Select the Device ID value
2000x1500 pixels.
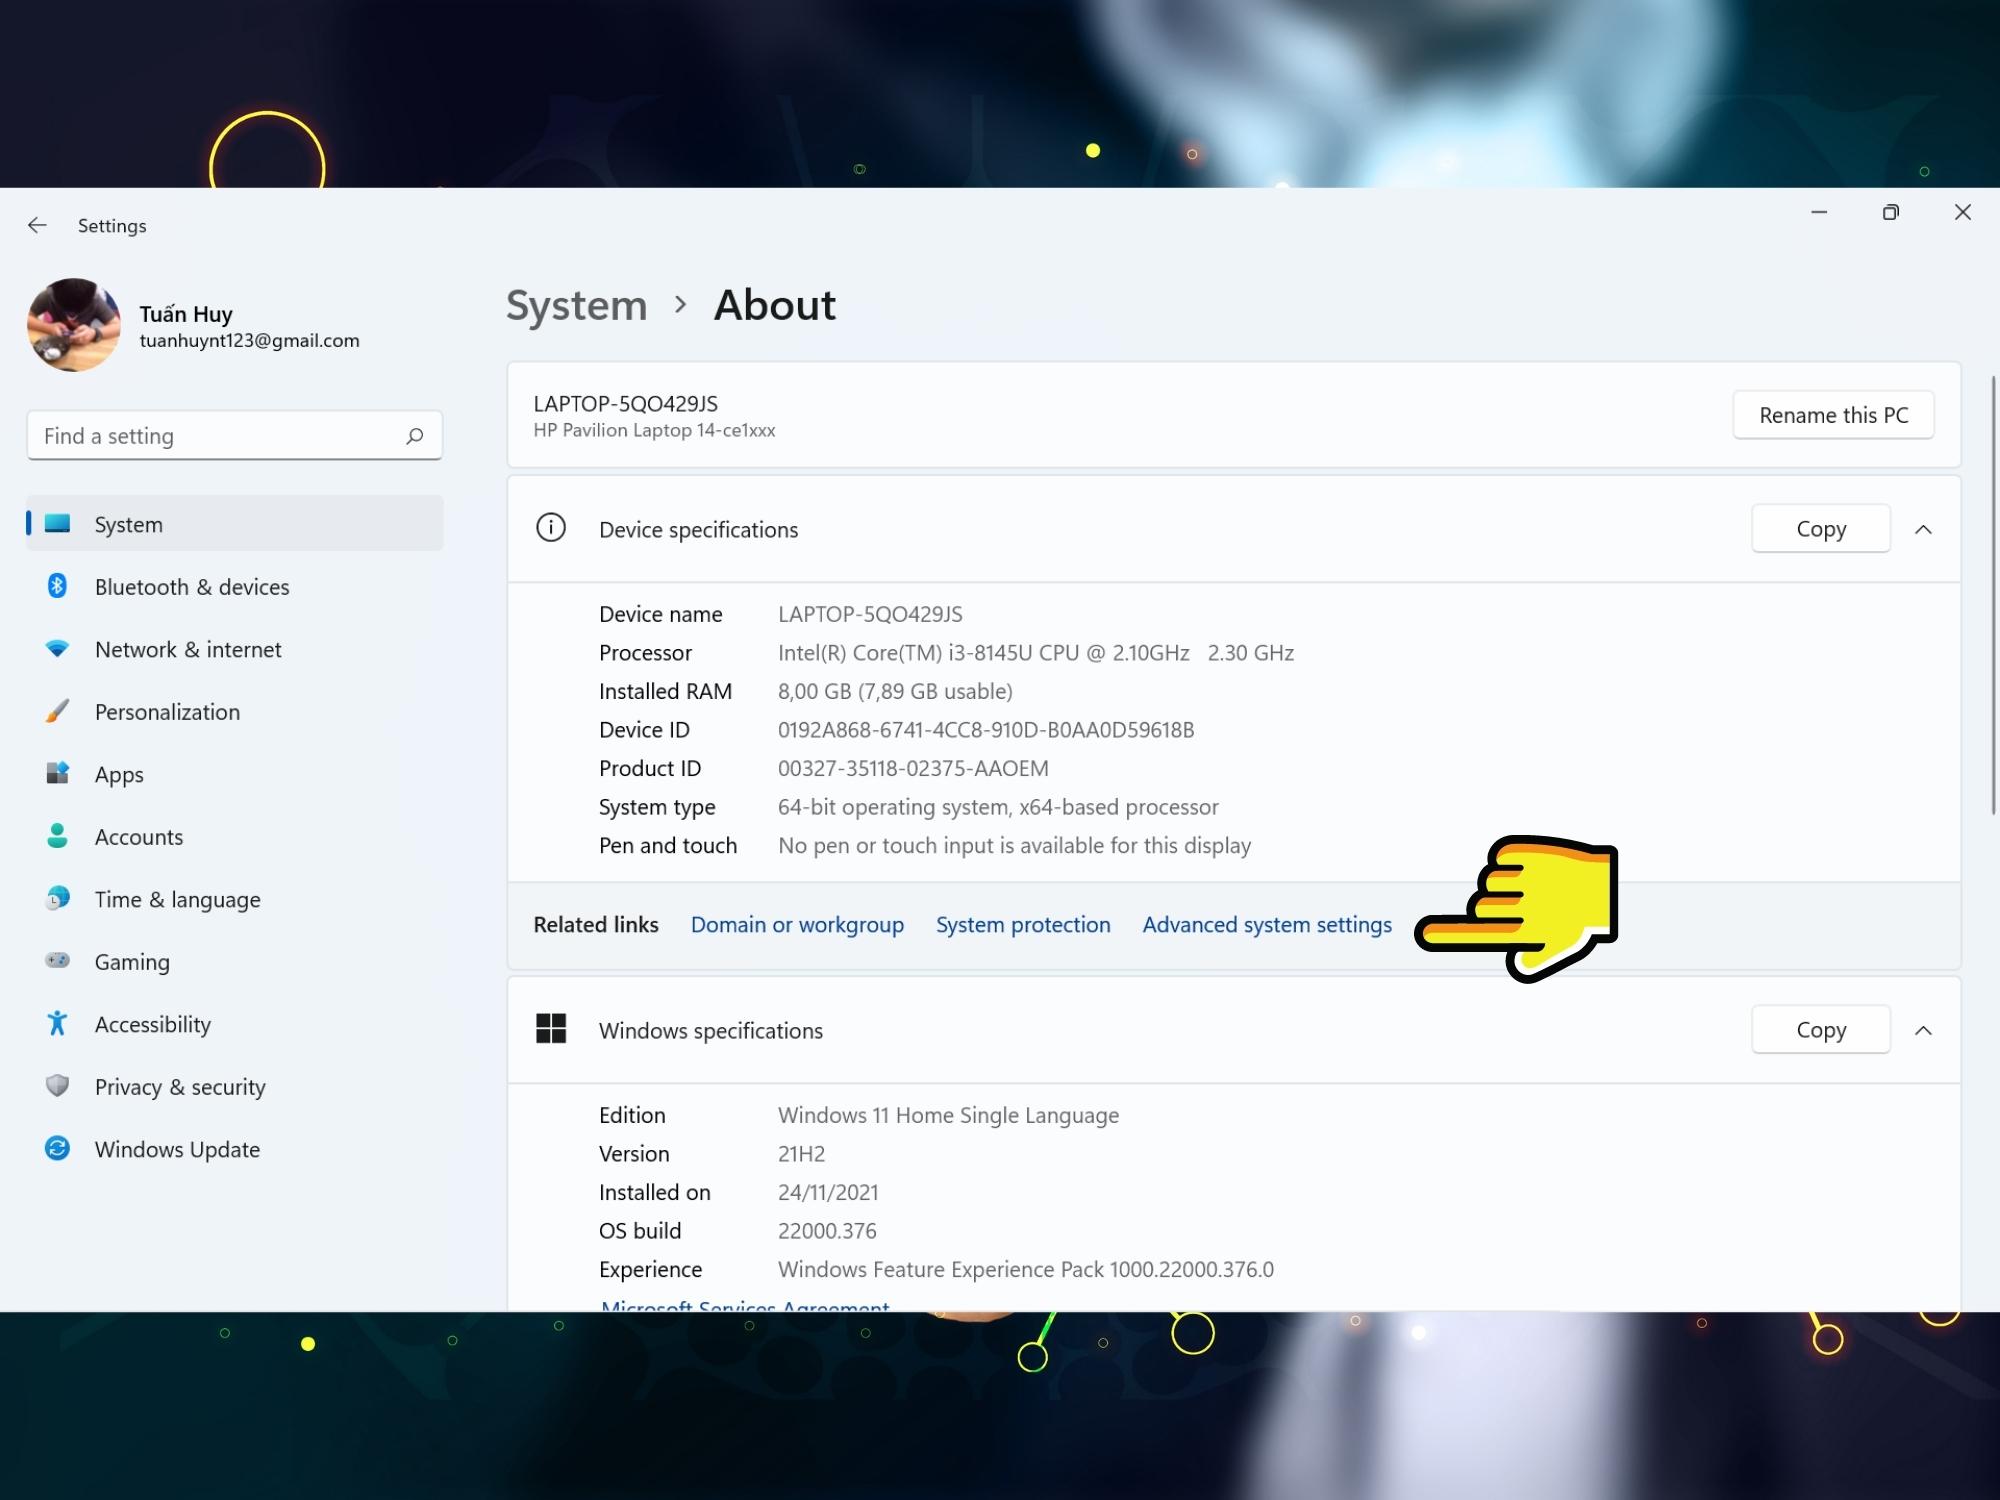[x=986, y=729]
